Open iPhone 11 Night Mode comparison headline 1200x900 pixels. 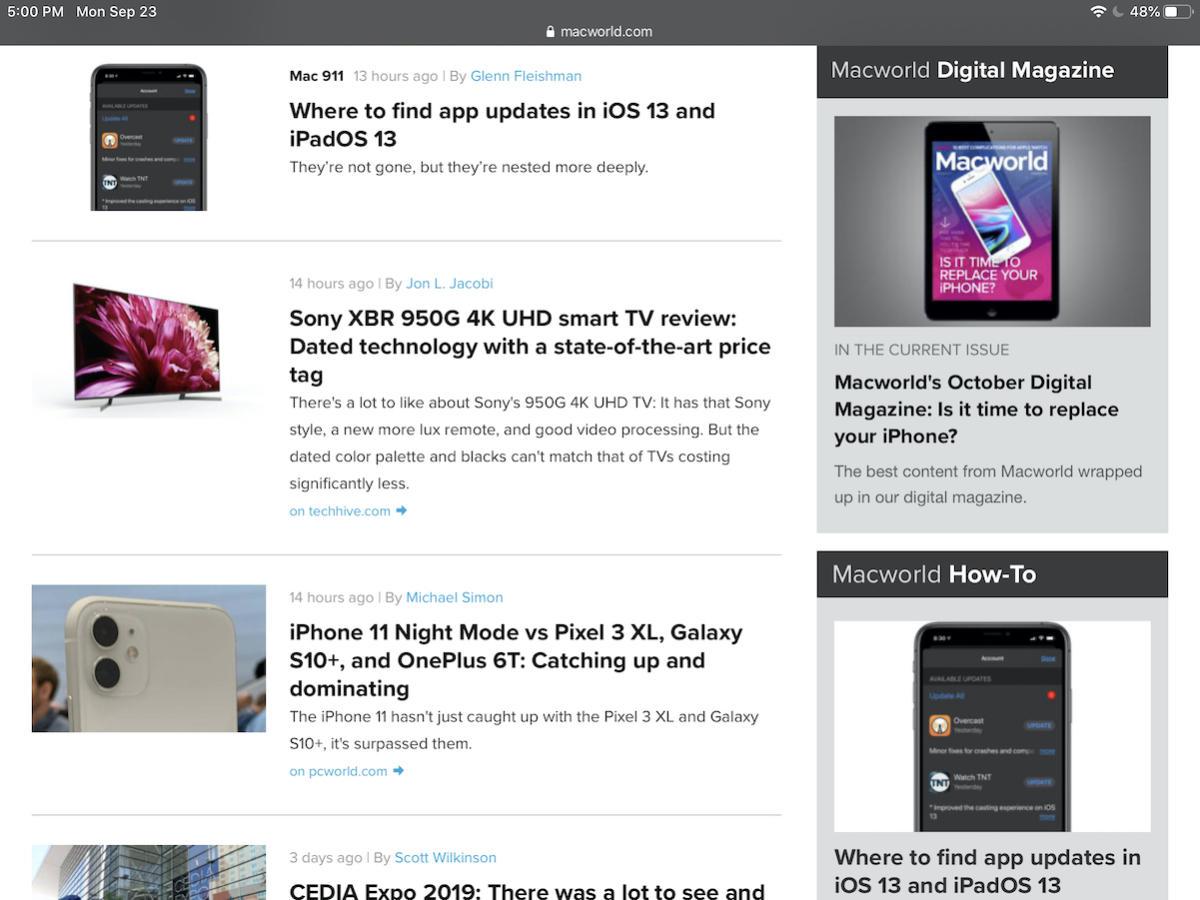coord(516,661)
